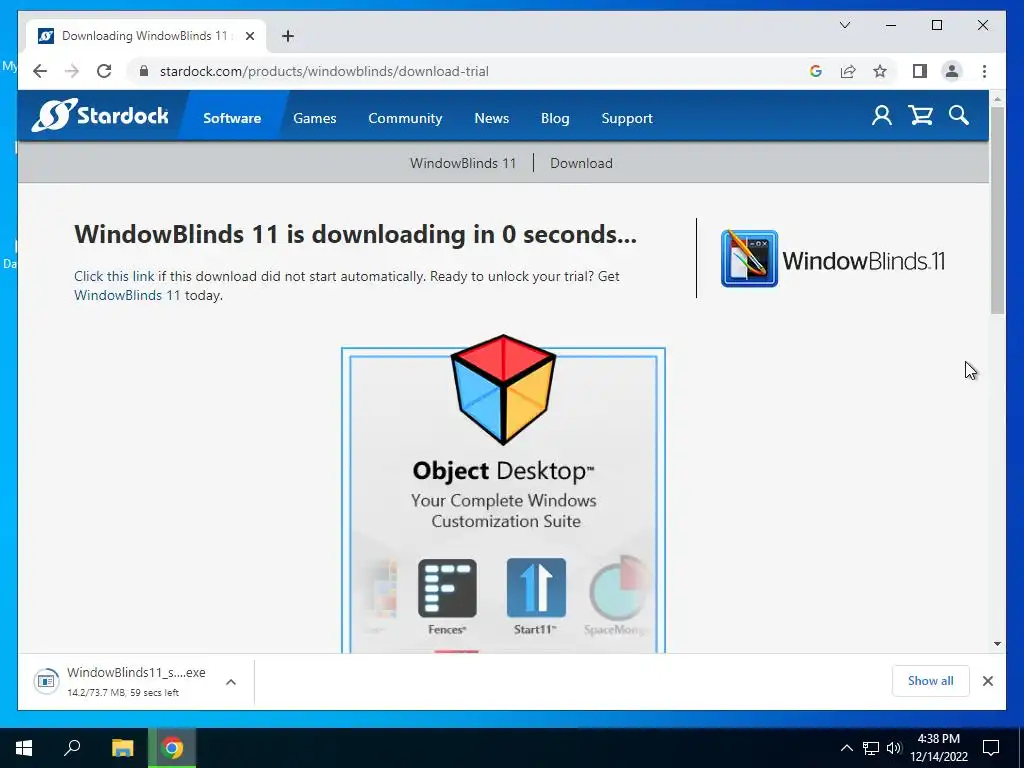Click the downloaded exe file icon
The image size is (1024, 768).
pos(46,681)
